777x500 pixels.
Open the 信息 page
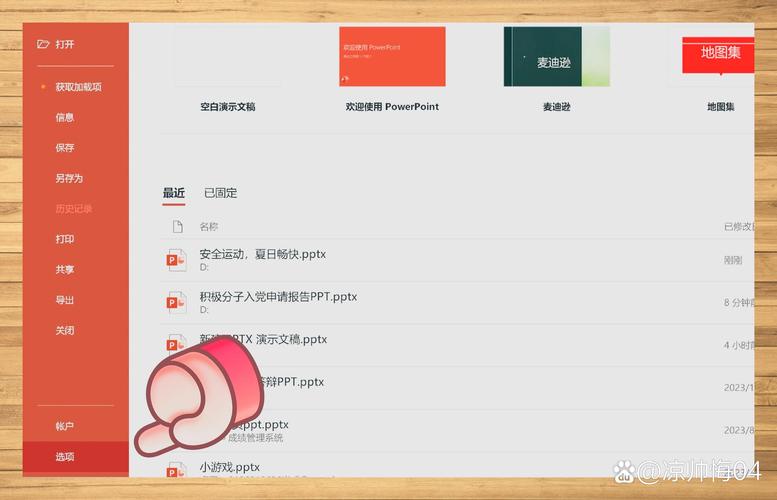[64, 117]
